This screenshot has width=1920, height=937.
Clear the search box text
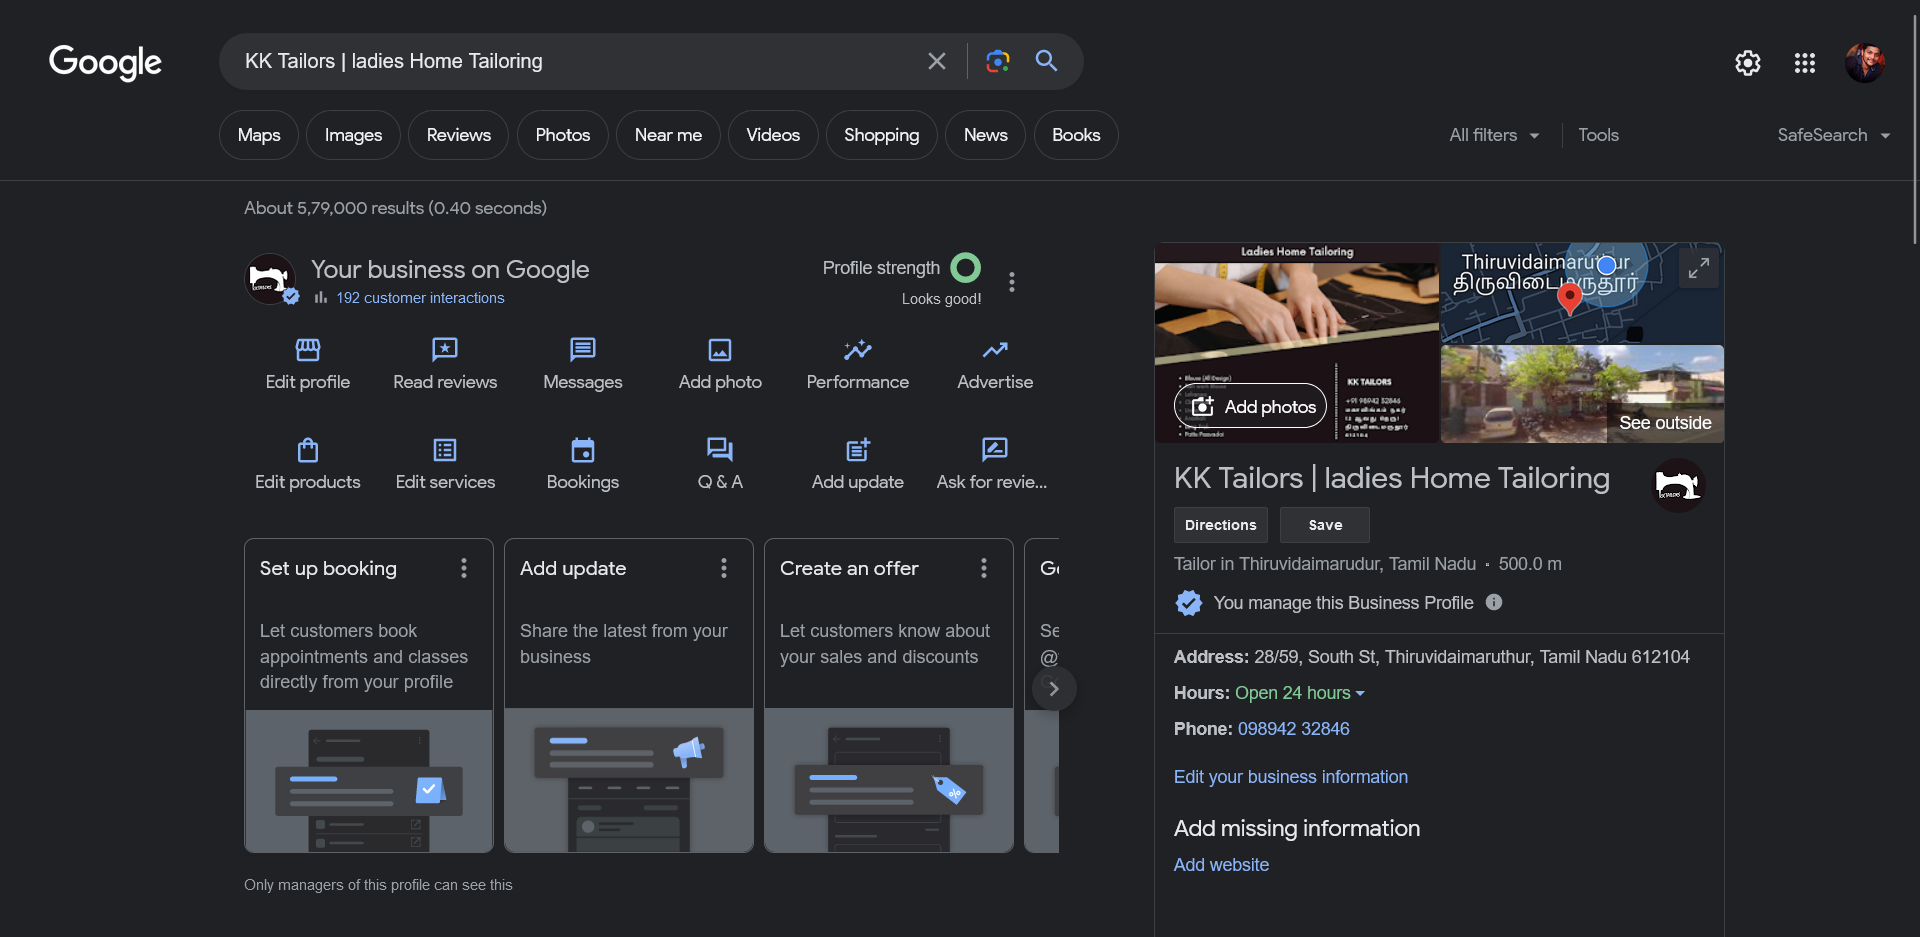pos(937,61)
